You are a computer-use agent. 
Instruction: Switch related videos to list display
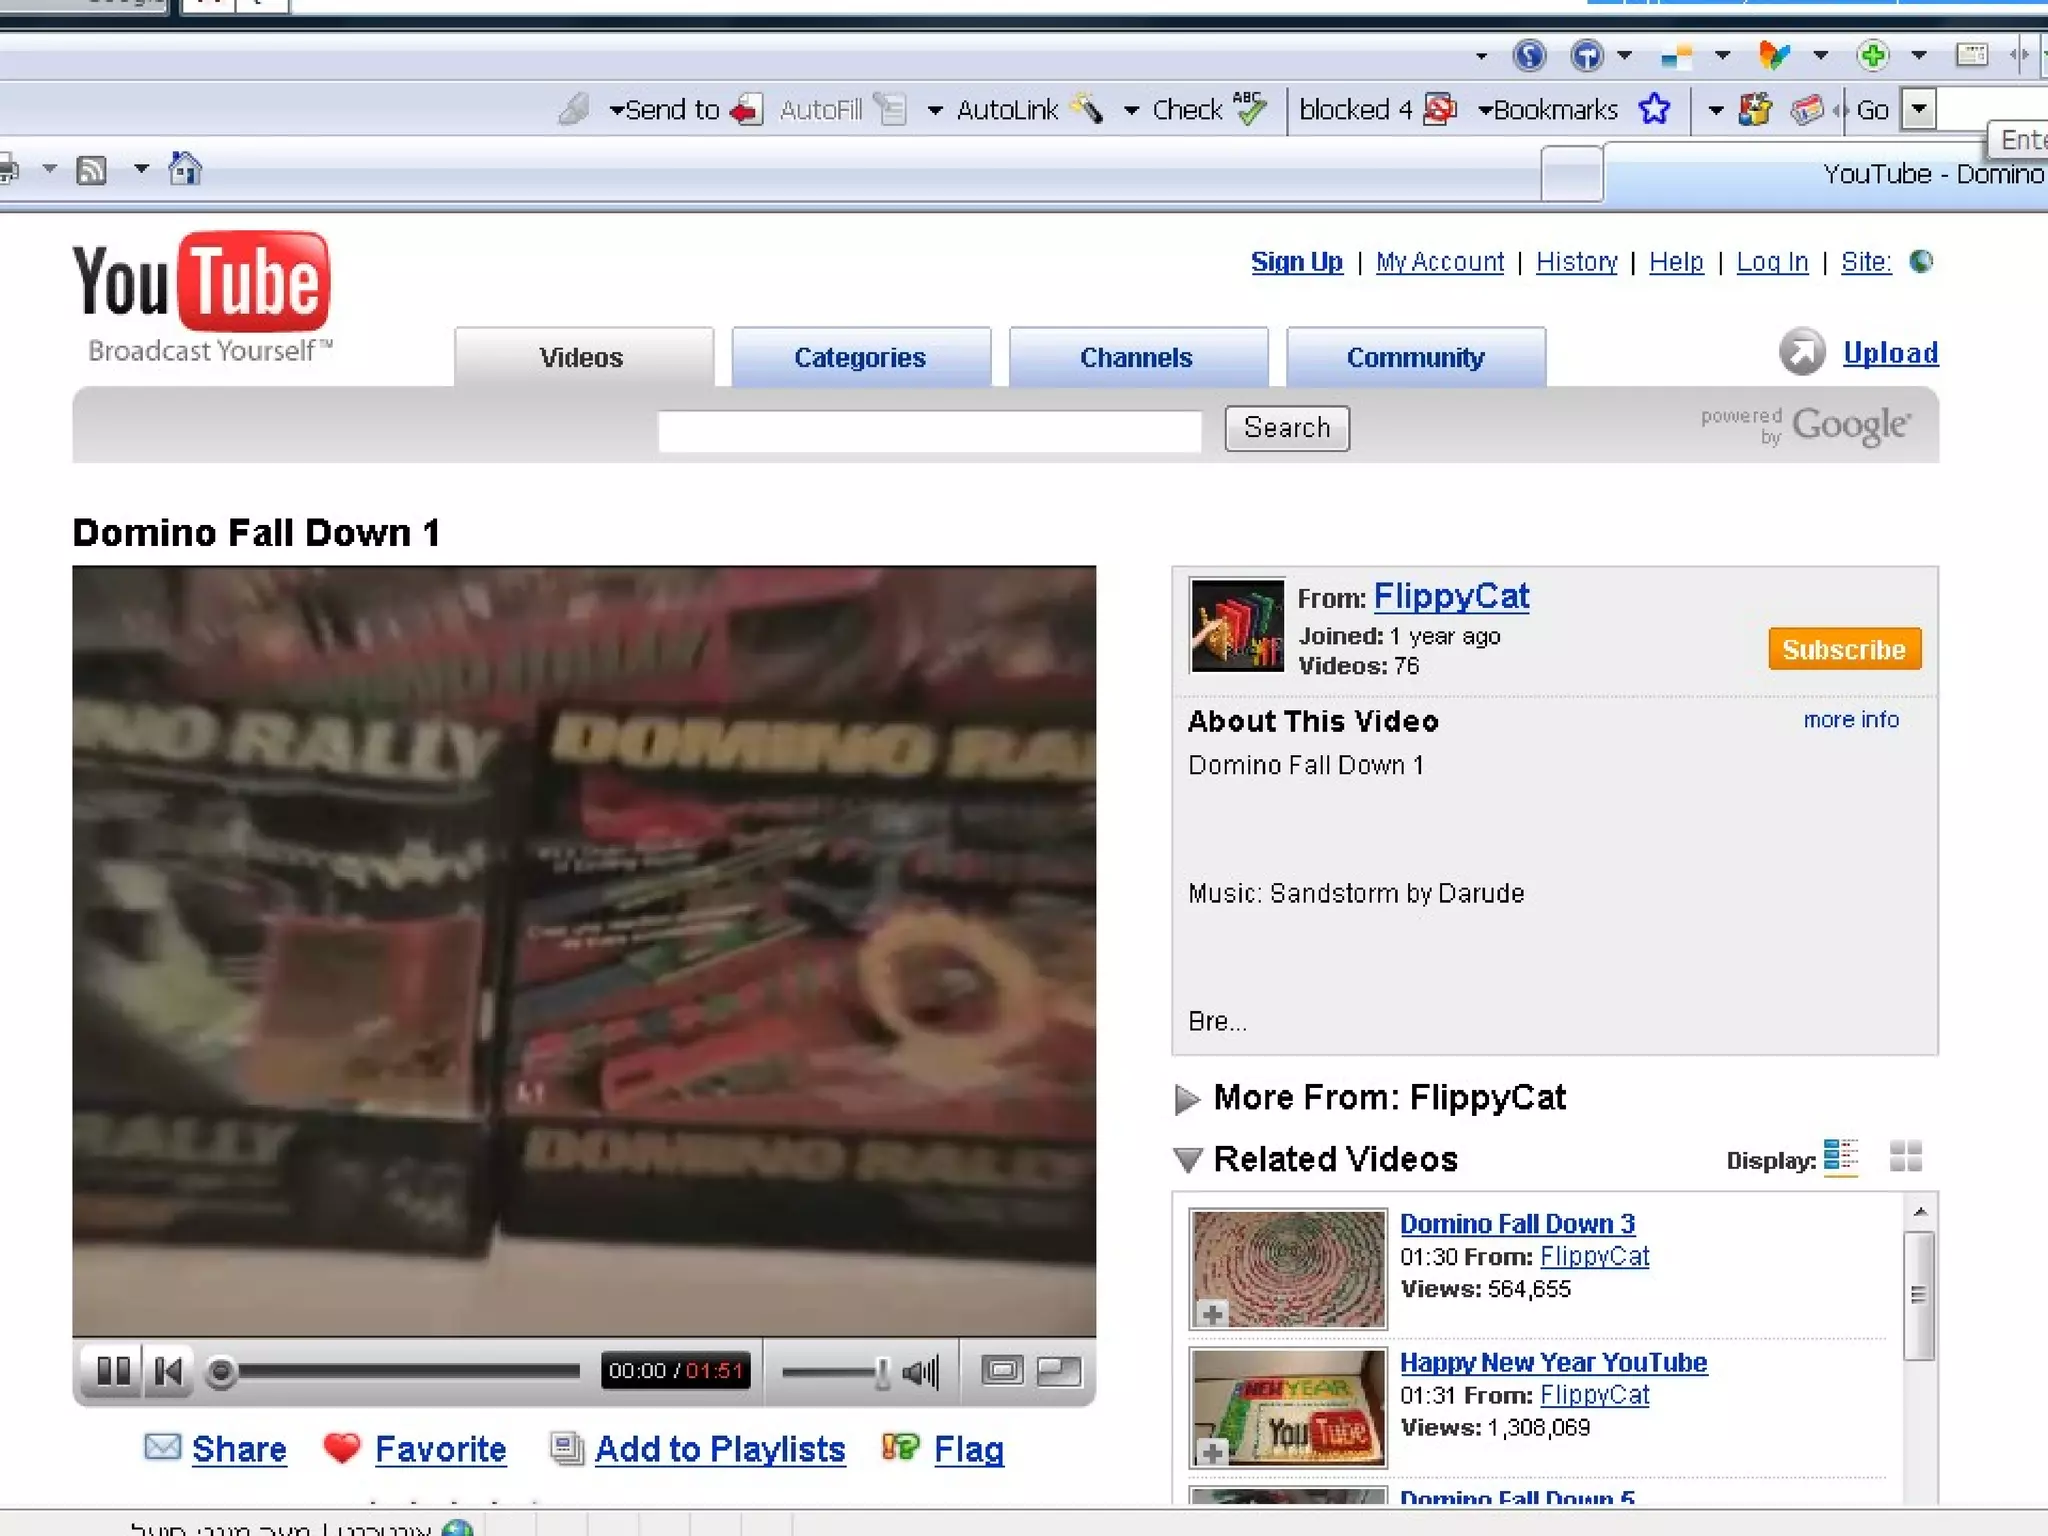coord(1840,1157)
